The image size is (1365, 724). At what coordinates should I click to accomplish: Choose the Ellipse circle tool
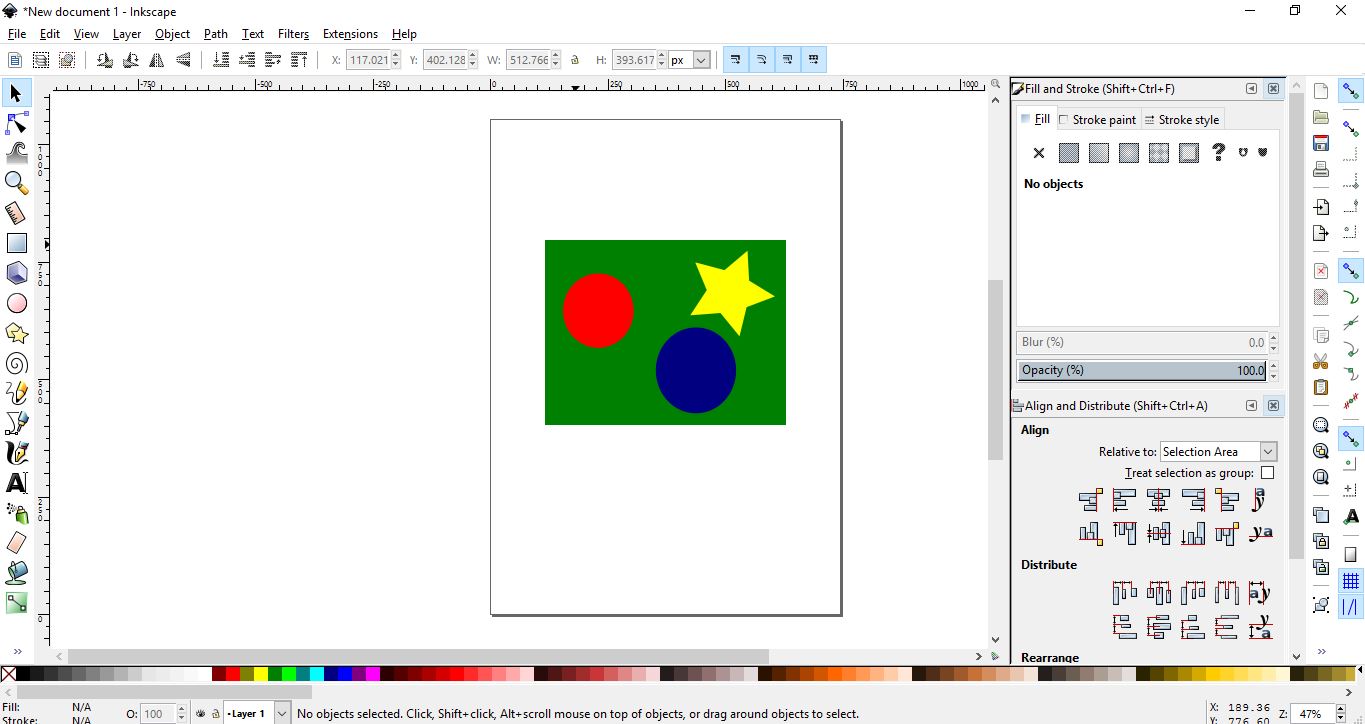tap(17, 303)
